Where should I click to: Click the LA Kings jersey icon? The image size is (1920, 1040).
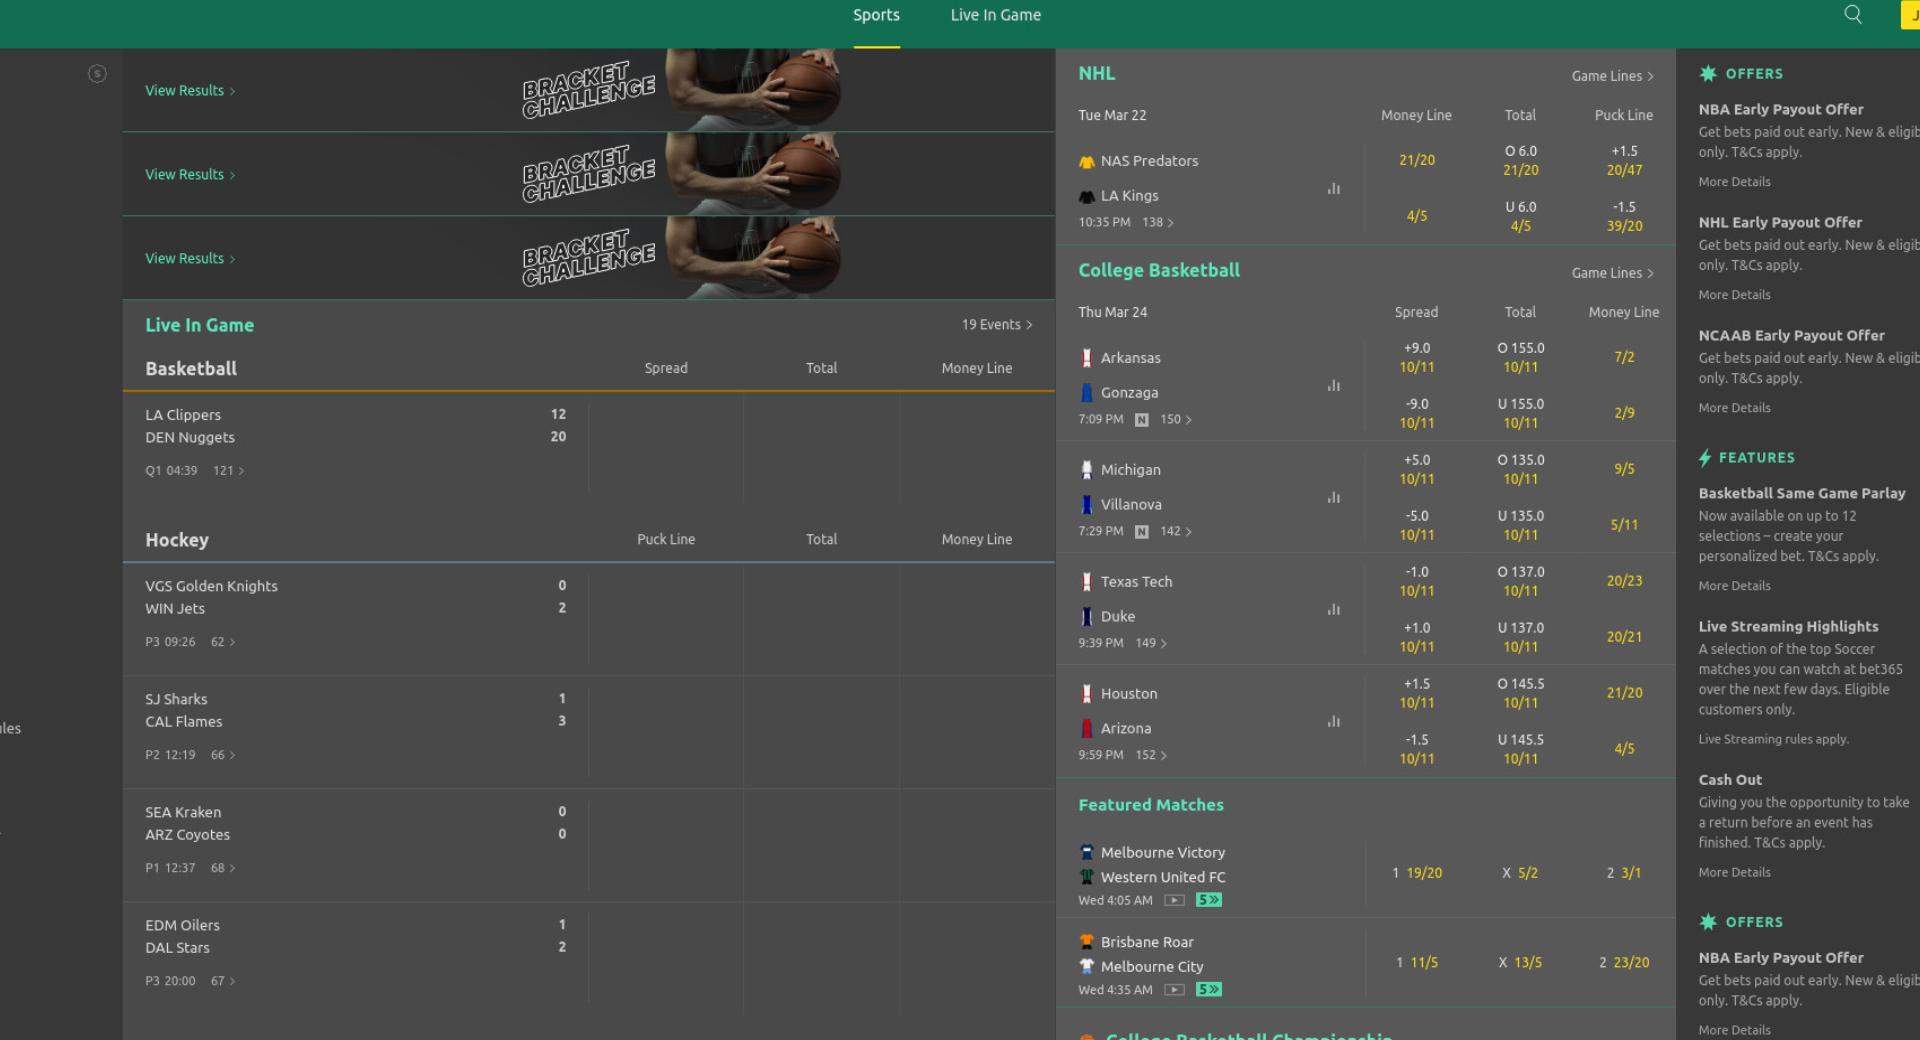coord(1087,196)
